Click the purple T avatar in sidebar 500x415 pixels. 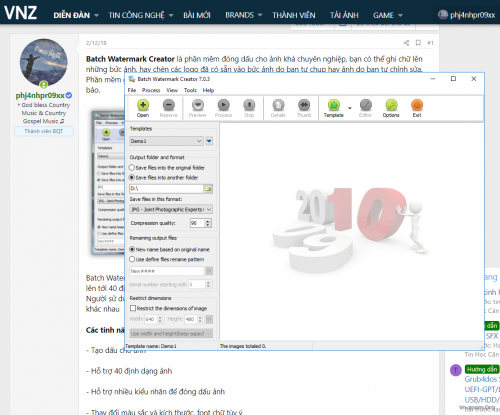coord(455,370)
